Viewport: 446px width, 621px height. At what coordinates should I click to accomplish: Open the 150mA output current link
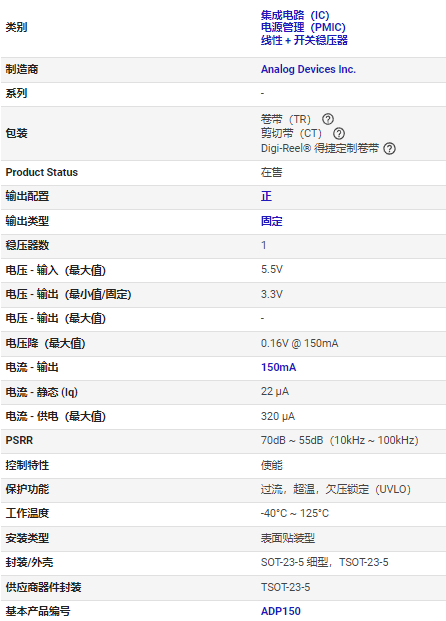(278, 367)
